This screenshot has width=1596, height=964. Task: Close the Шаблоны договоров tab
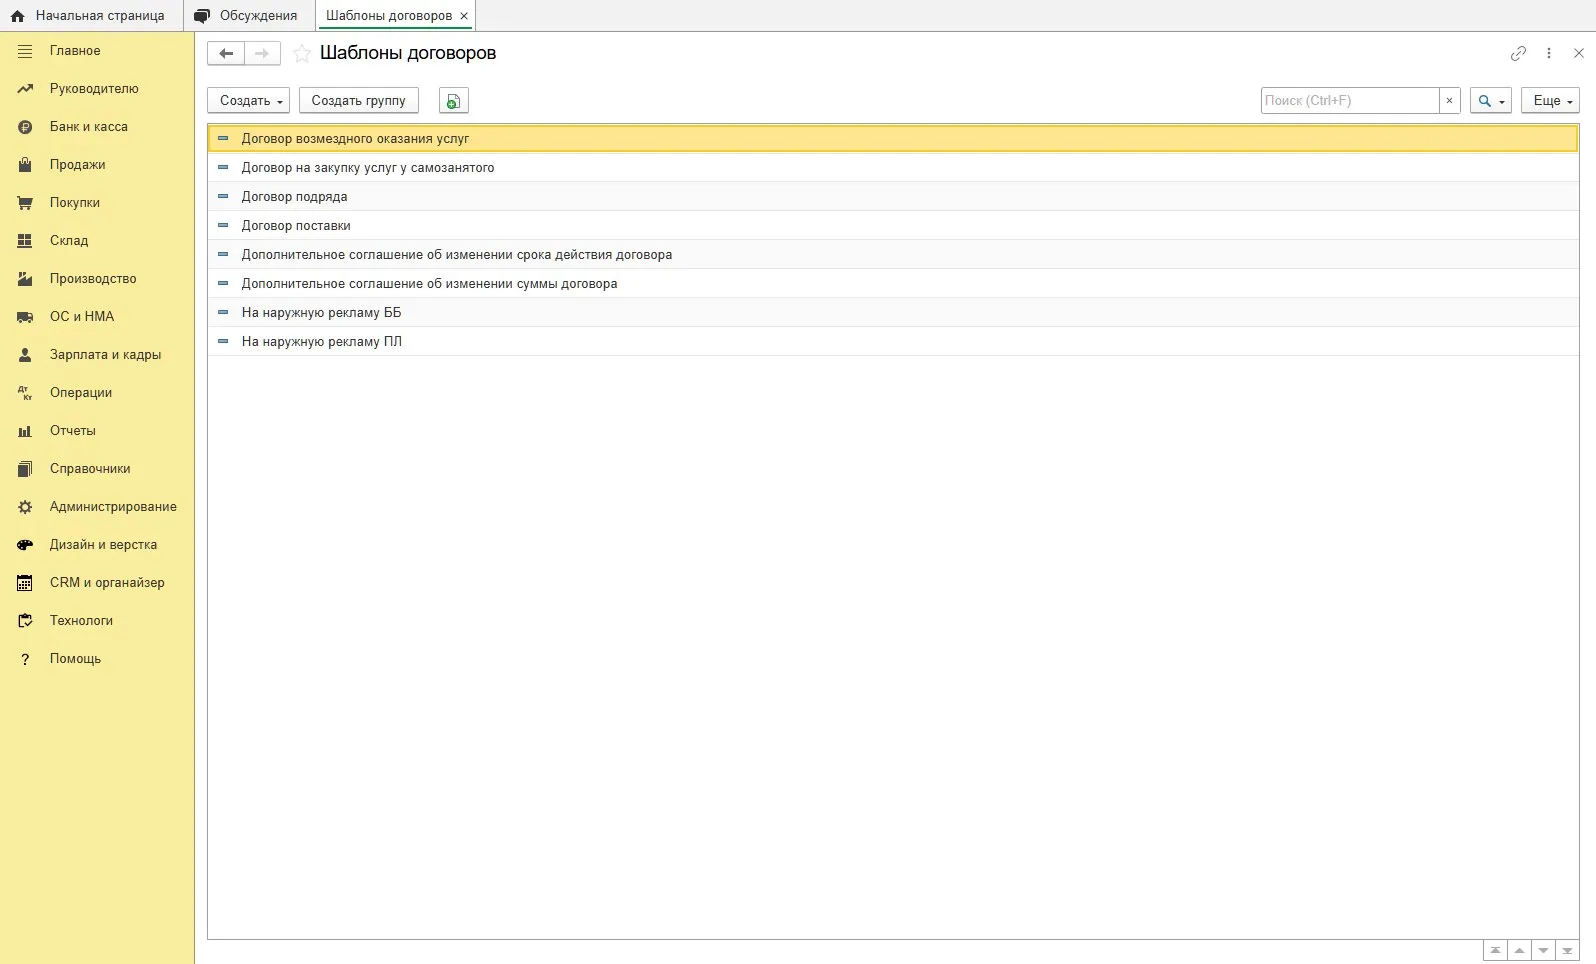pos(464,16)
